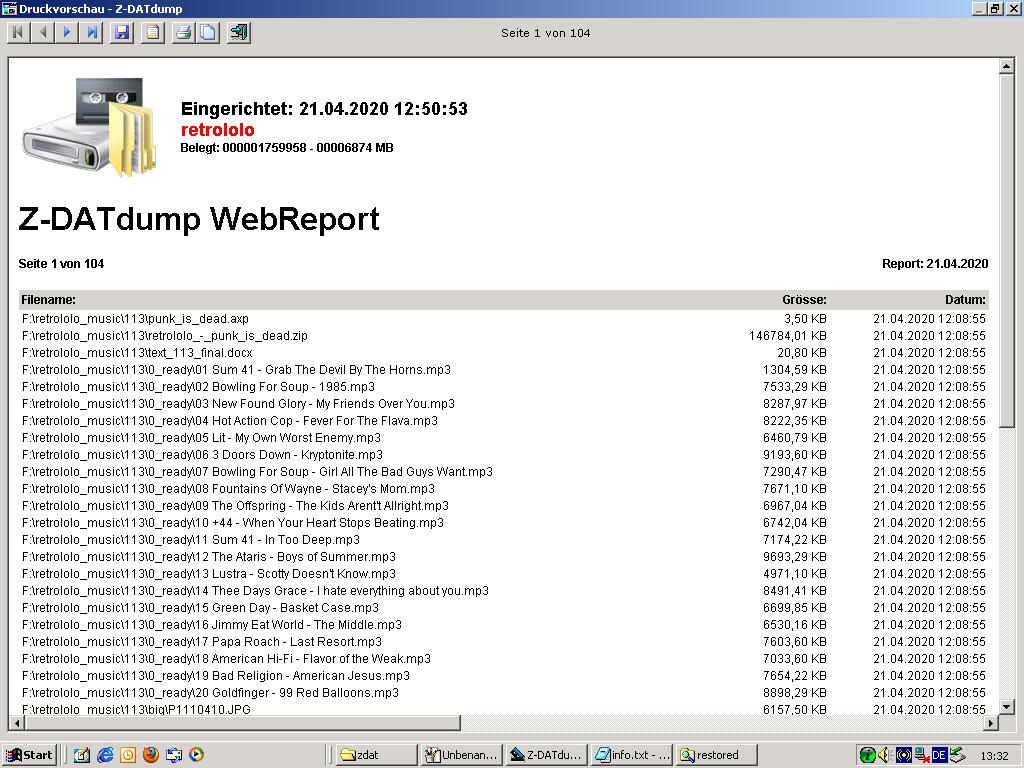1024x768 pixels.
Task: Click the horizontal scrollbar left arrow
Action: click(x=17, y=722)
